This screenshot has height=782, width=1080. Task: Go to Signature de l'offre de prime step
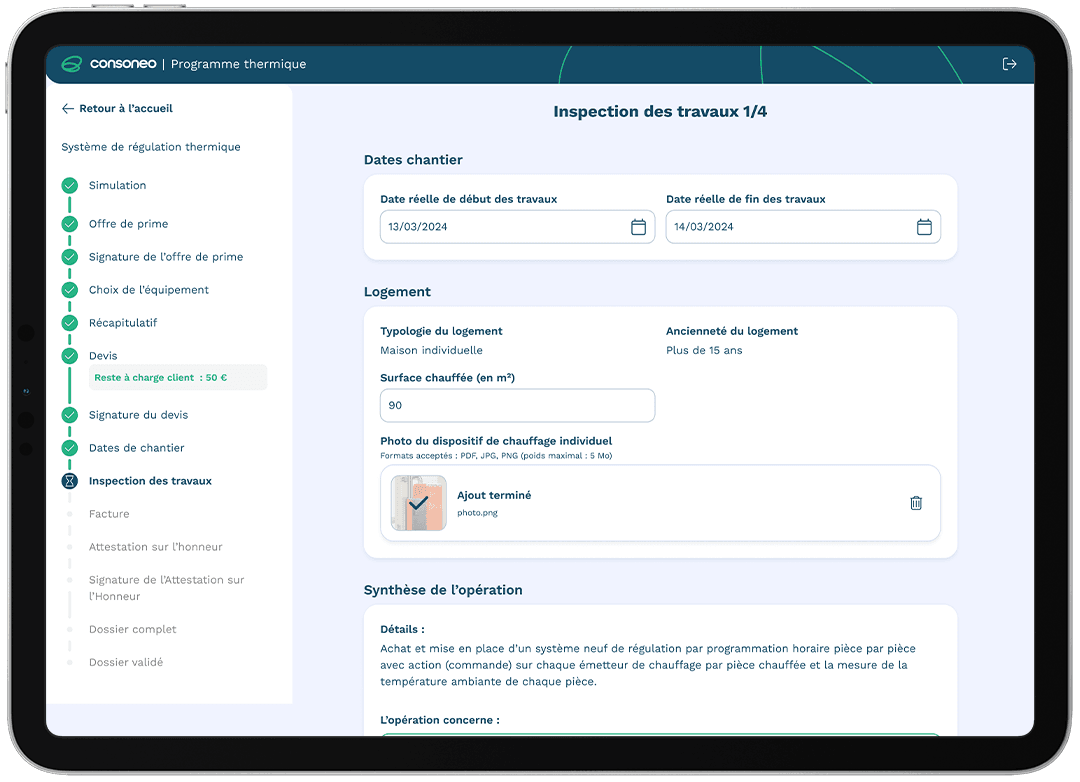(165, 257)
